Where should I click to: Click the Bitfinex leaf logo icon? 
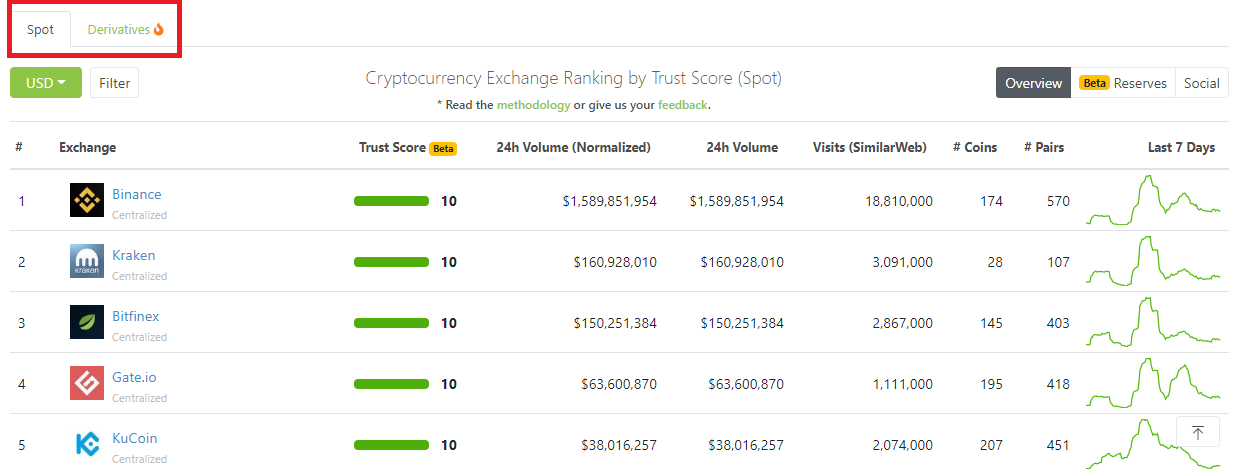(87, 323)
